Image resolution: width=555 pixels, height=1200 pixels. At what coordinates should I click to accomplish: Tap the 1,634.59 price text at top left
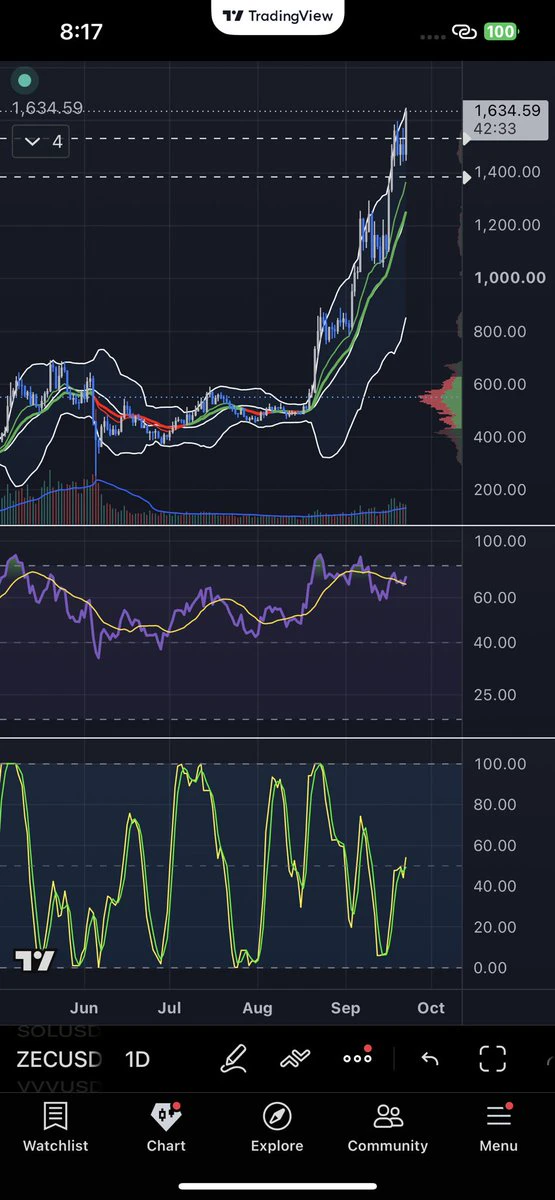(47, 109)
